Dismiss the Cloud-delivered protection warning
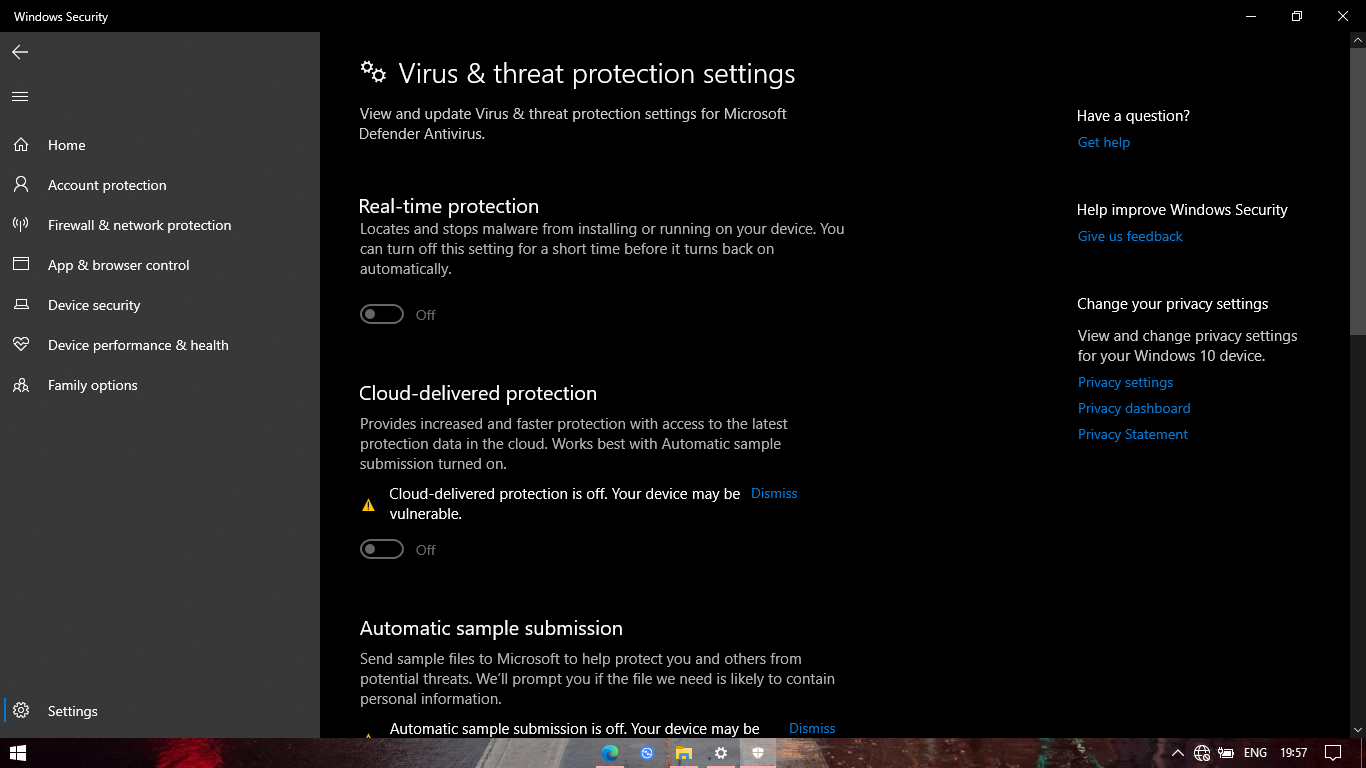 (773, 492)
